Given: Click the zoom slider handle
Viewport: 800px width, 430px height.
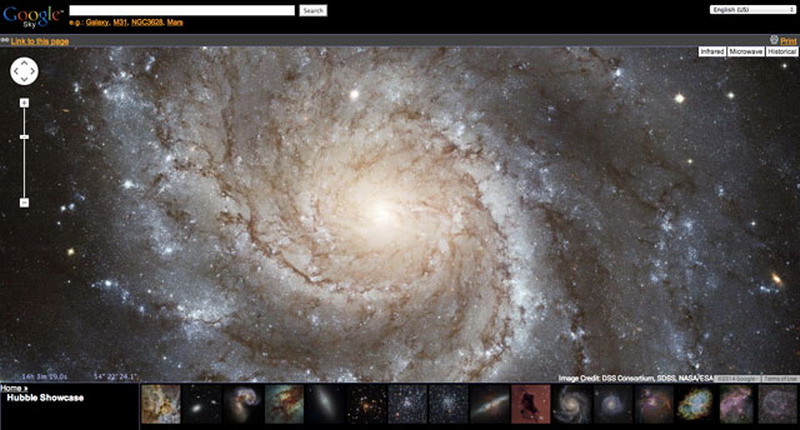Looking at the screenshot, I should pyautogui.click(x=24, y=137).
